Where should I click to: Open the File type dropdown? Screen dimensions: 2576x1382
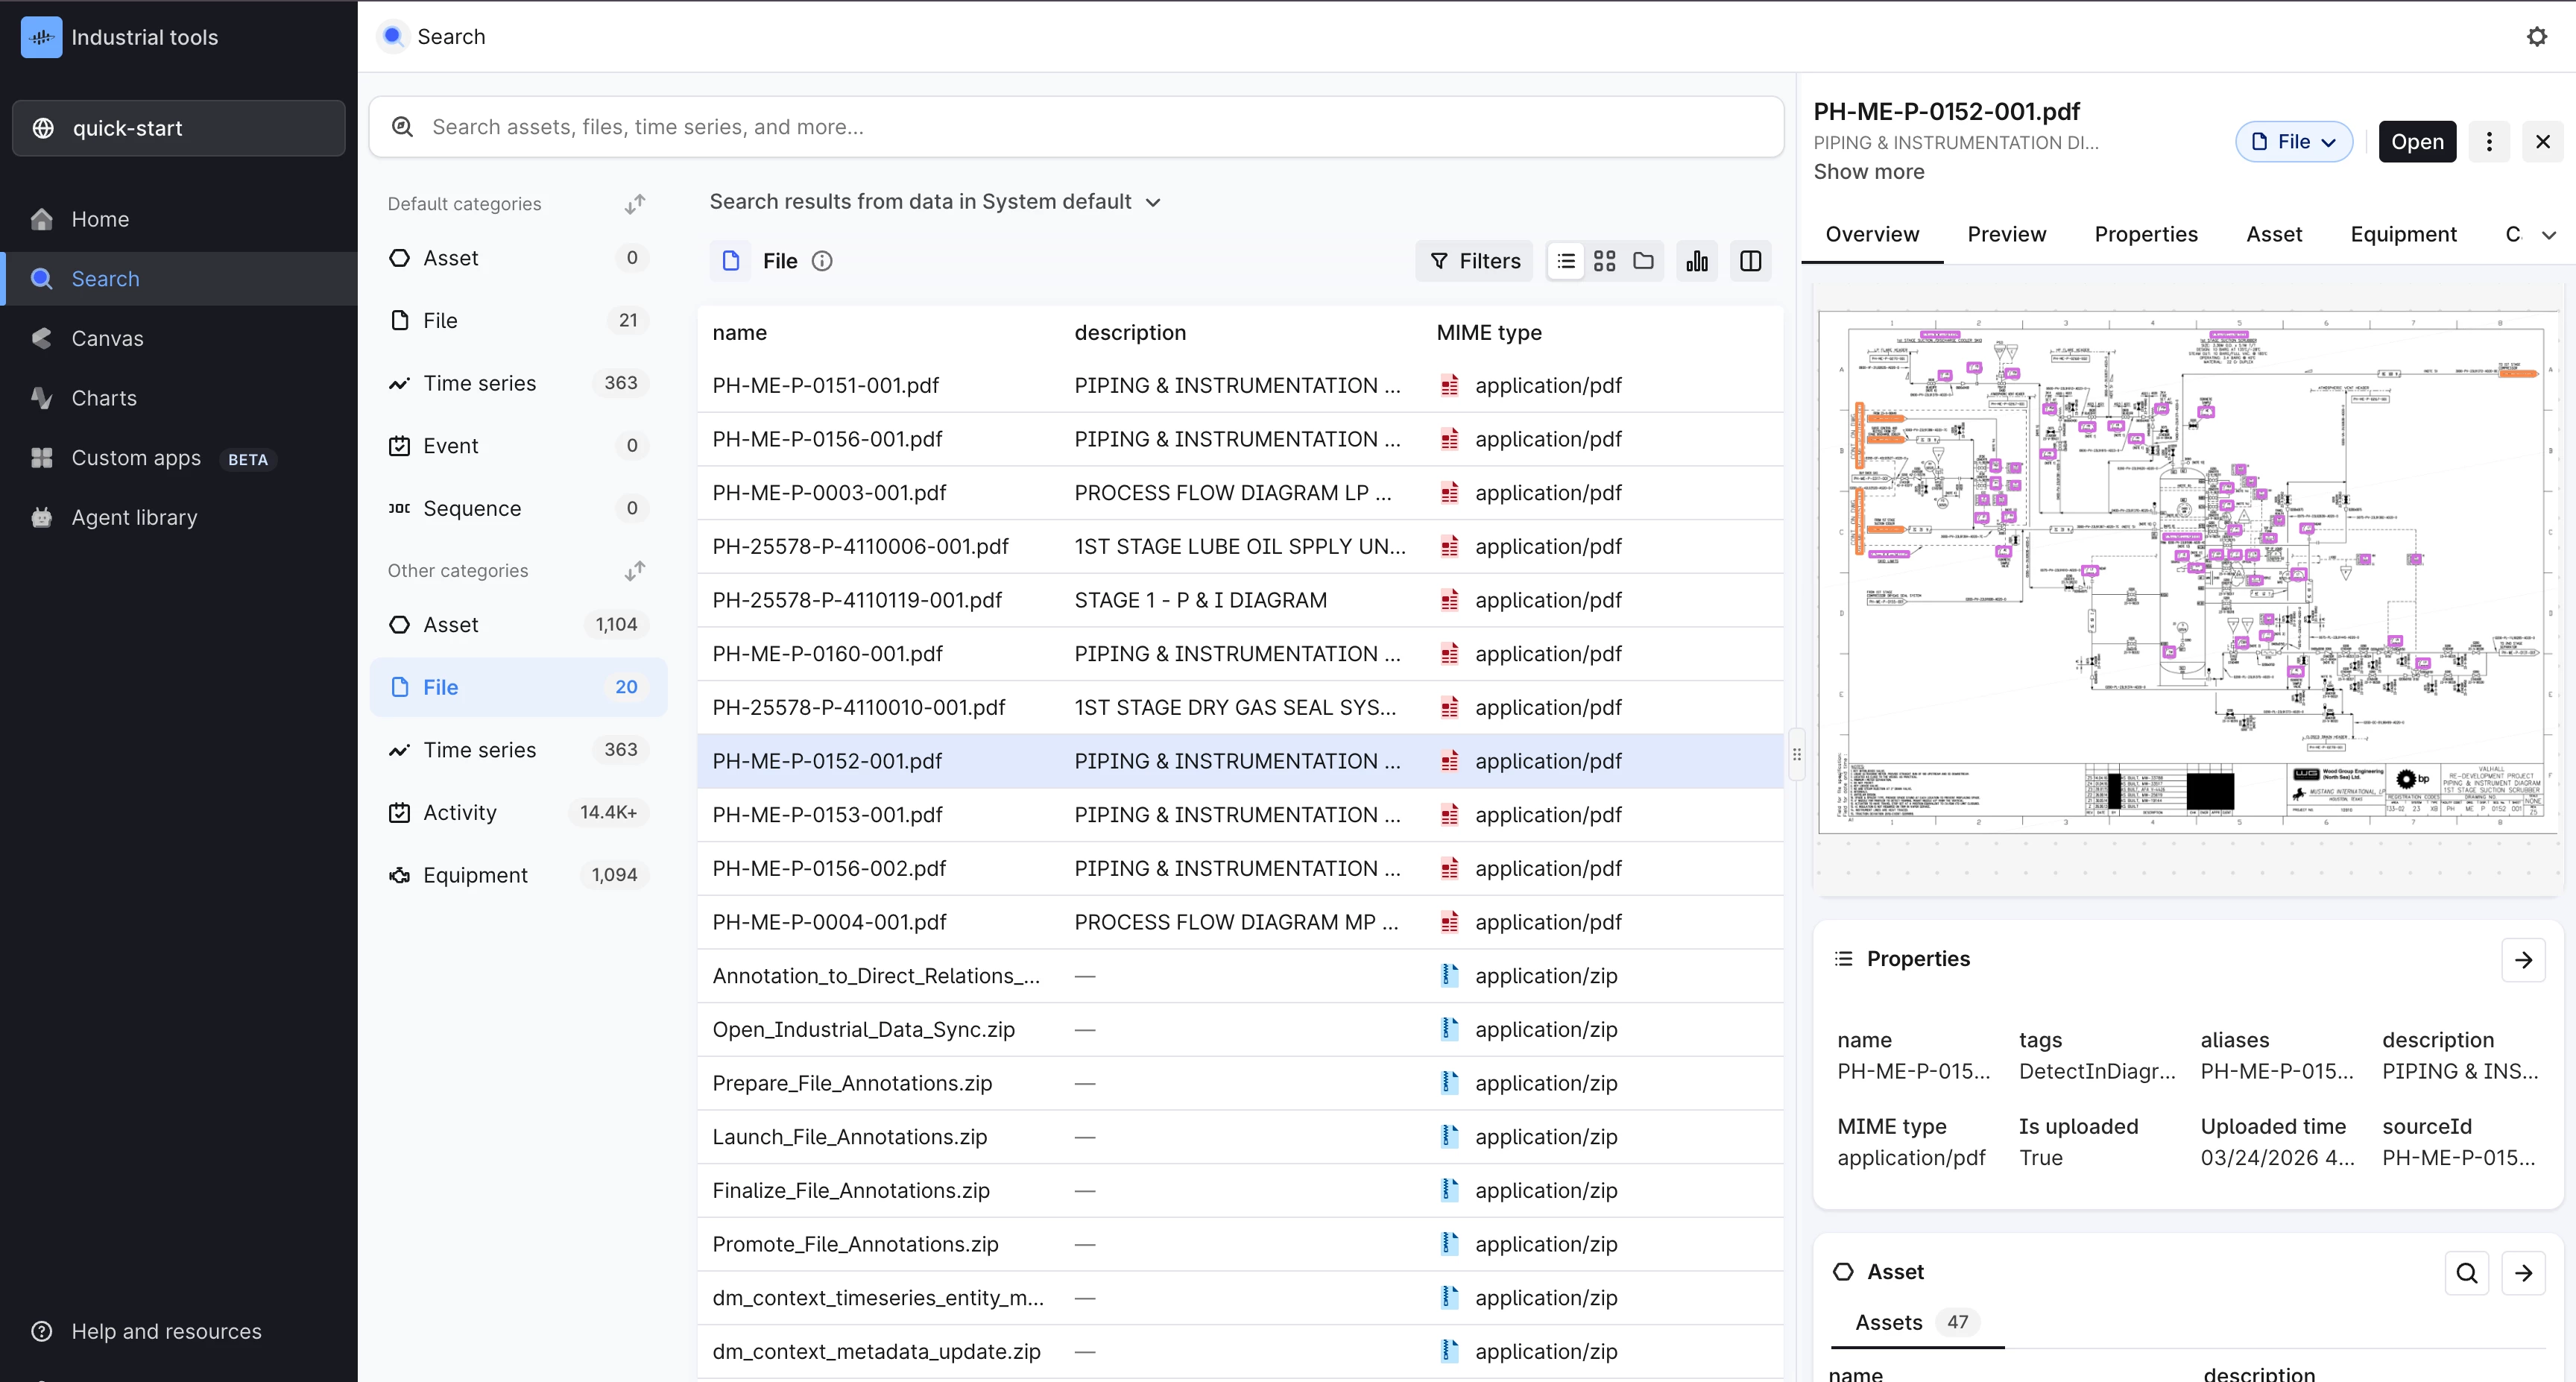pyautogui.click(x=2293, y=142)
